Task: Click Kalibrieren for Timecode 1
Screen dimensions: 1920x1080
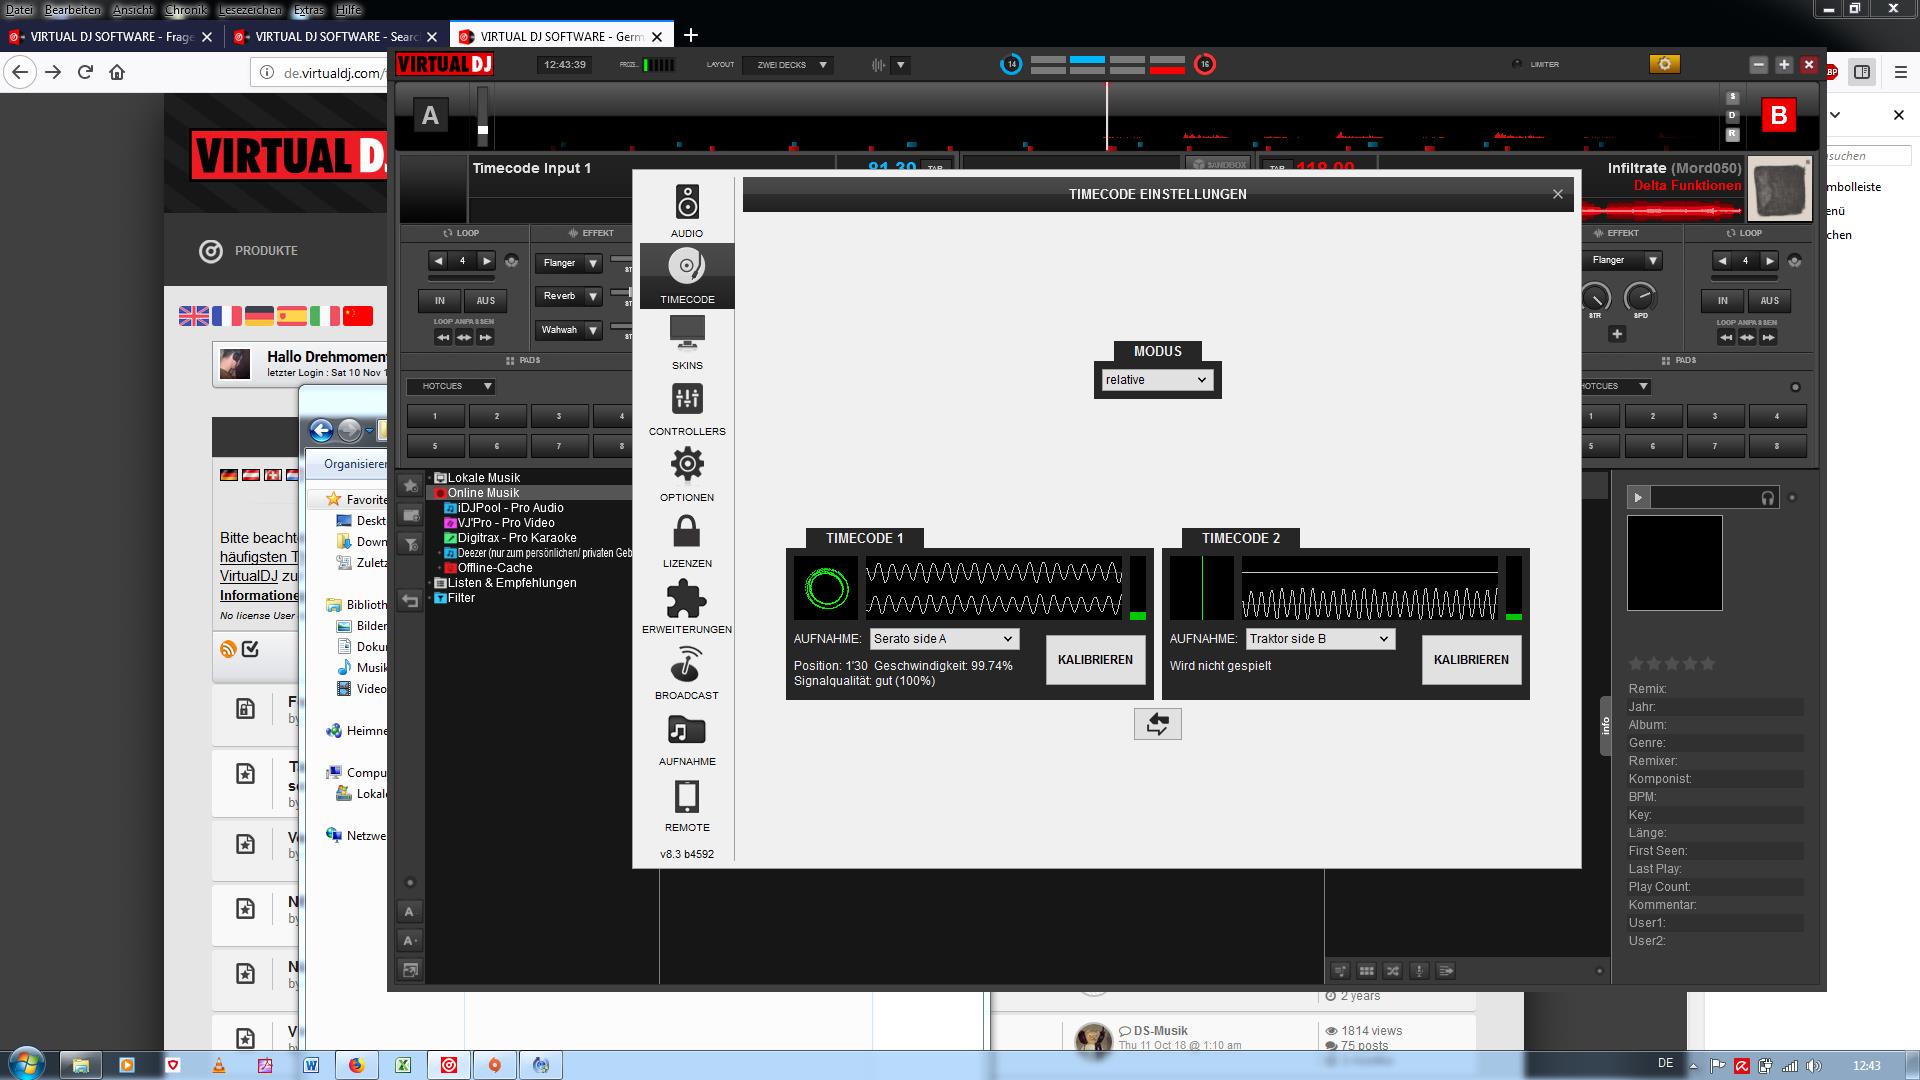Action: [1095, 660]
